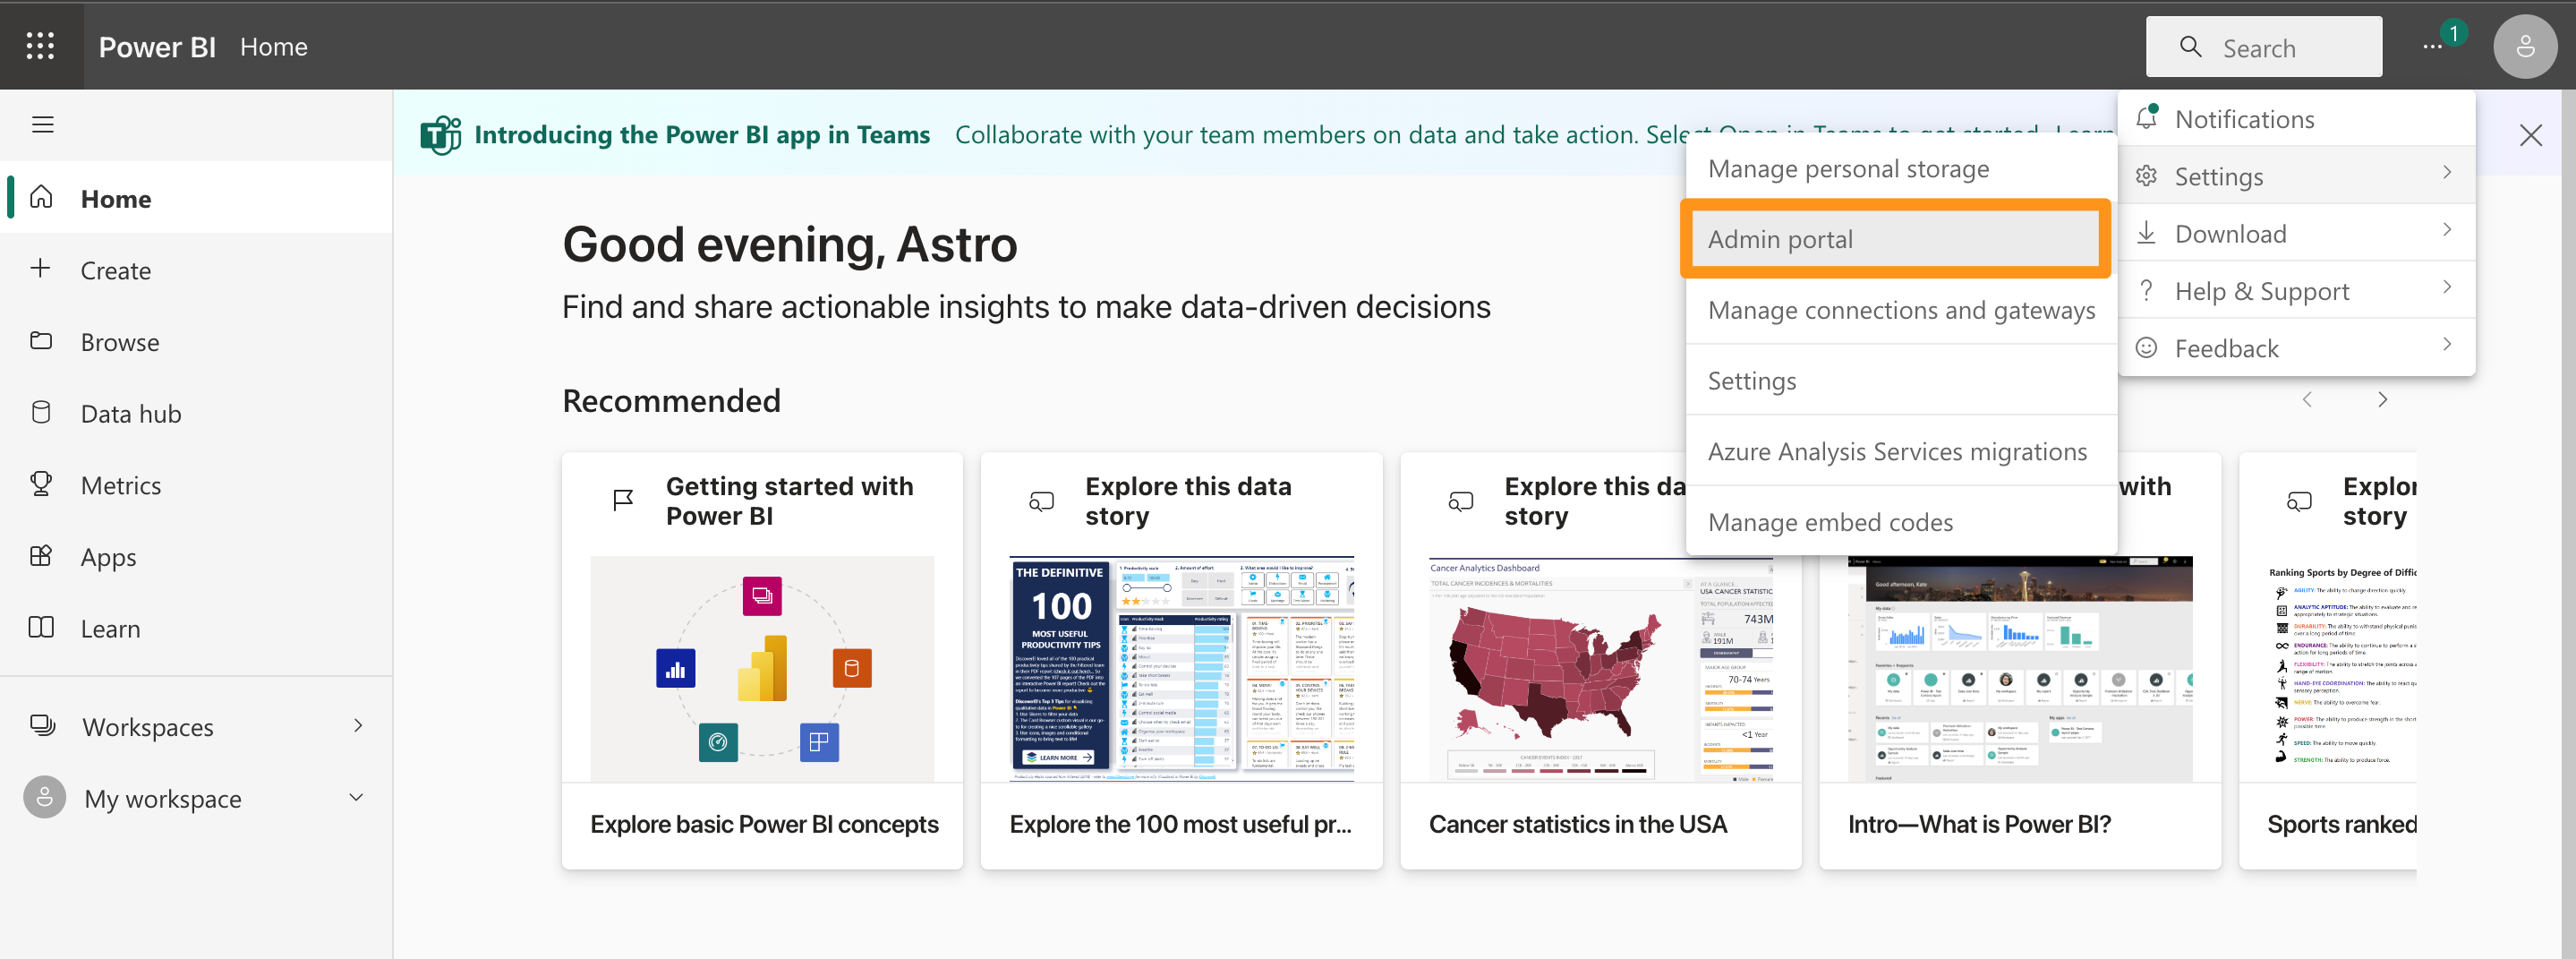Click the Learn book icon
The height and width of the screenshot is (959, 2576).
pyautogui.click(x=41, y=628)
